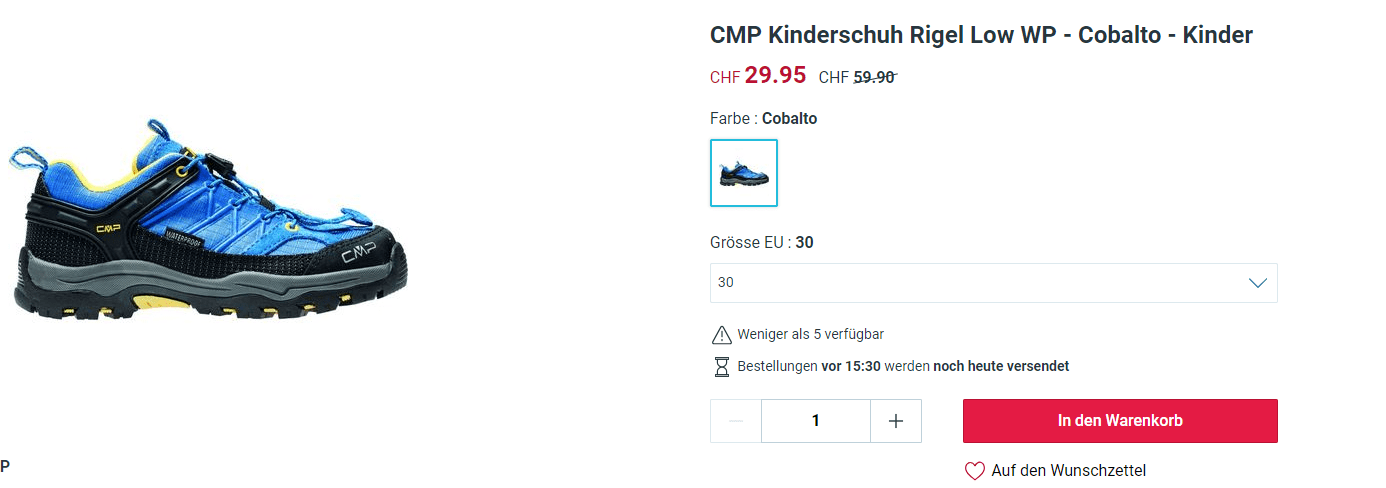This screenshot has height=488, width=1386.
Task: Click the Weniger als 5 verfügbar notice
Action: [810, 335]
